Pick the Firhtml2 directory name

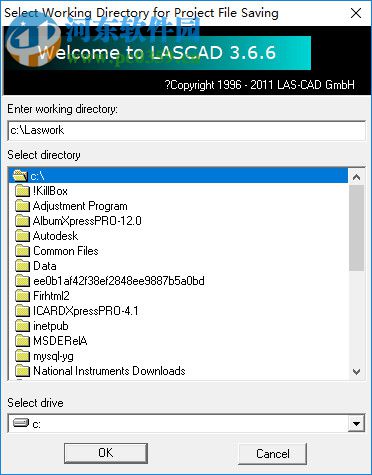coord(51,296)
